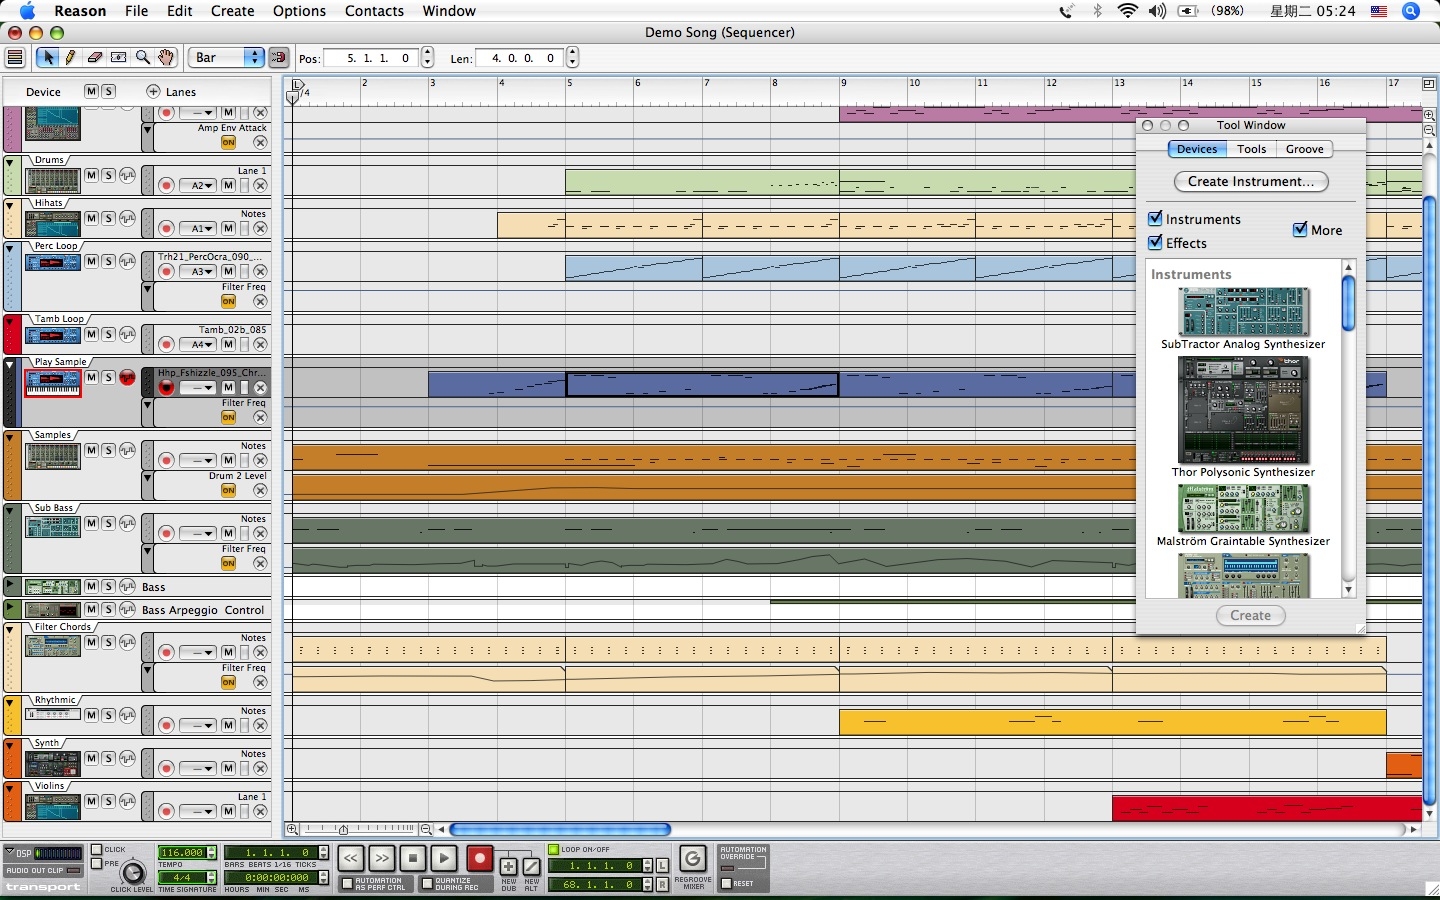Collapse the Perc Loop track

click(11, 247)
